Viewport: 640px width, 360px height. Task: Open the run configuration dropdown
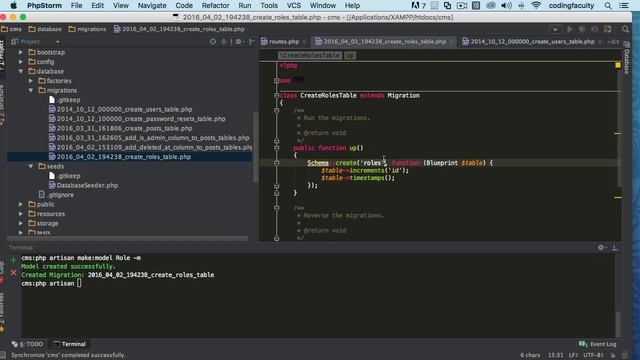click(x=555, y=29)
